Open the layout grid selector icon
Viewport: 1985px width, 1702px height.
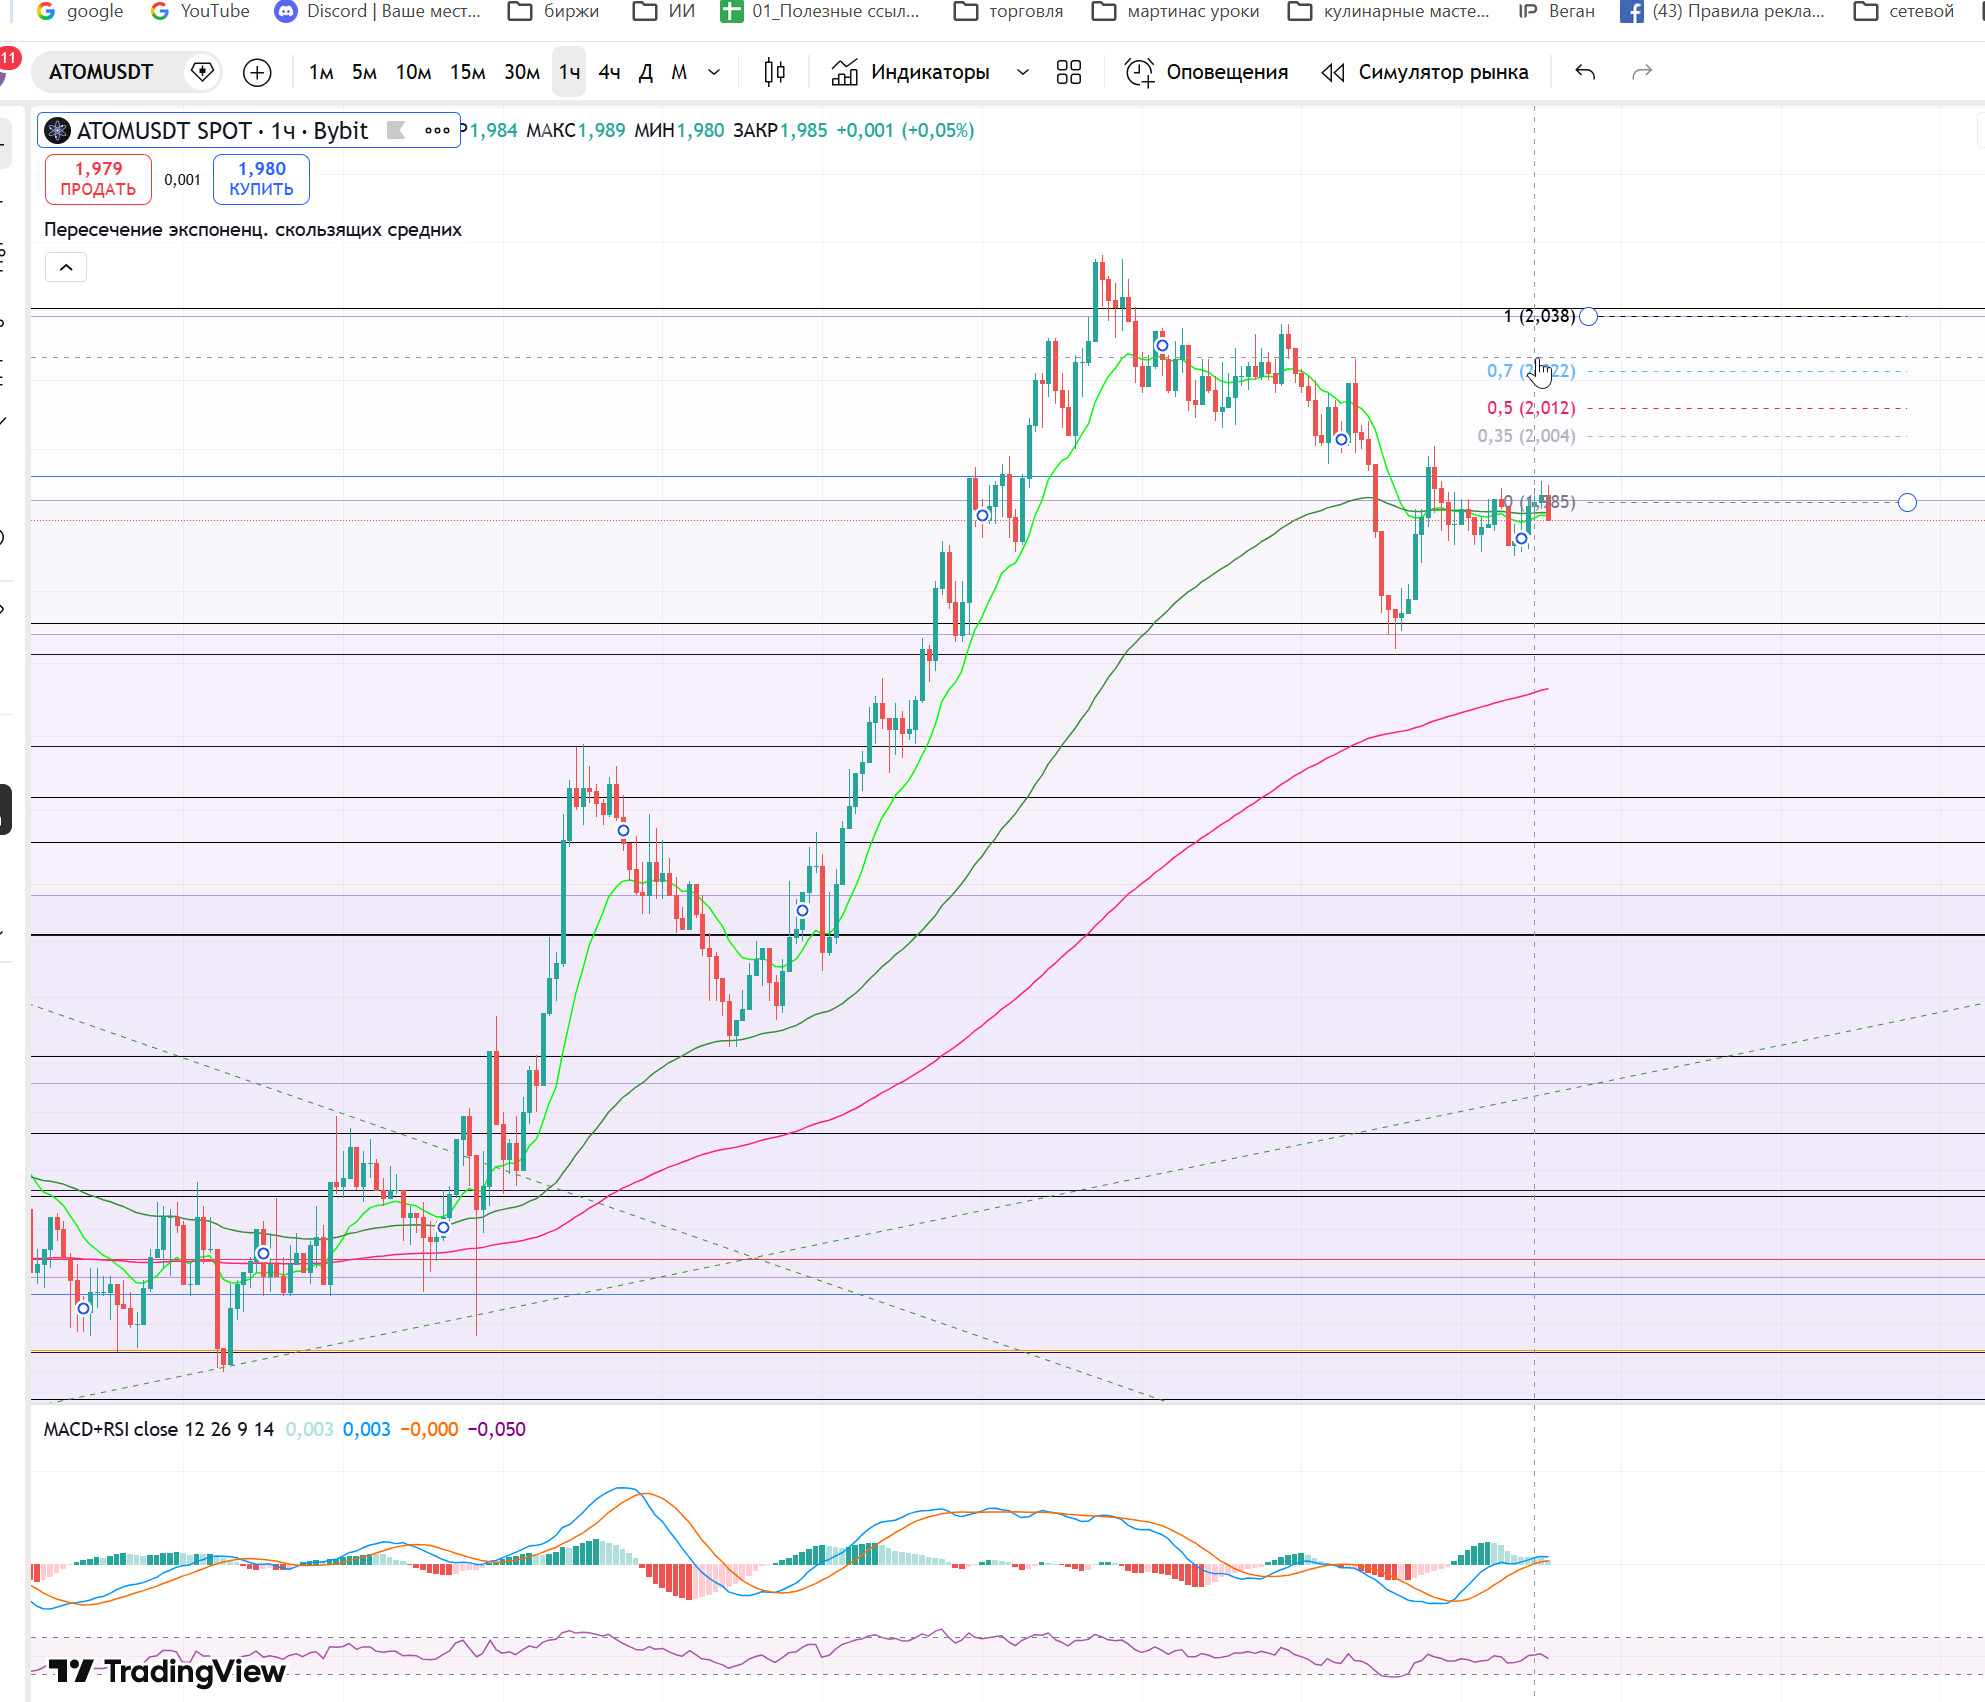pyautogui.click(x=1069, y=72)
